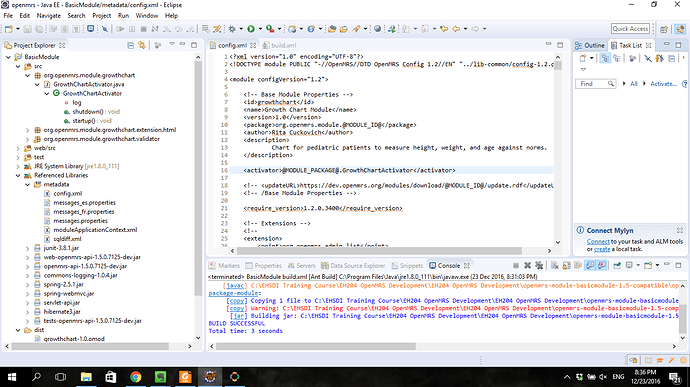Click the Quick Access search field

tap(630, 29)
